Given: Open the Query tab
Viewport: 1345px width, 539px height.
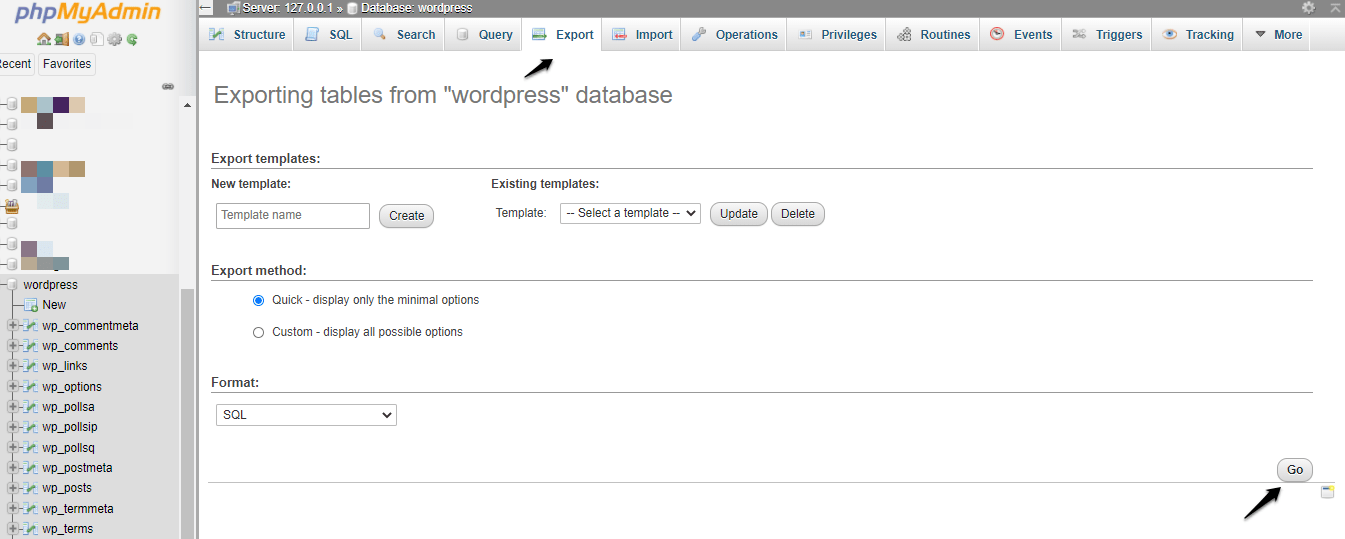Looking at the screenshot, I should coord(484,34).
